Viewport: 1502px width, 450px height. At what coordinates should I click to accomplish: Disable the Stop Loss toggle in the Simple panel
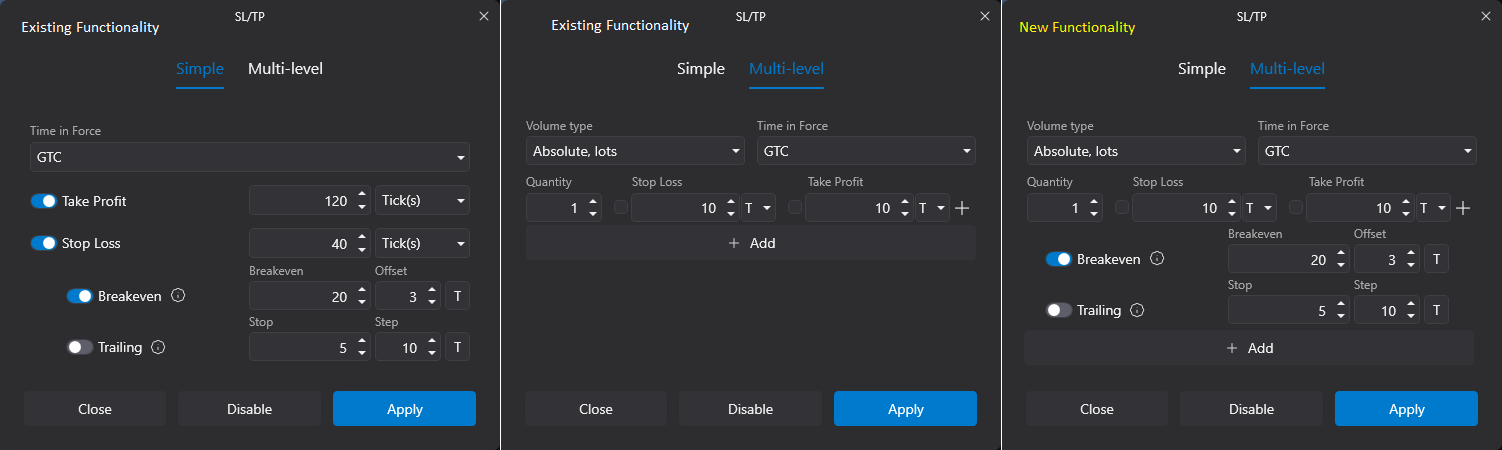pos(43,243)
